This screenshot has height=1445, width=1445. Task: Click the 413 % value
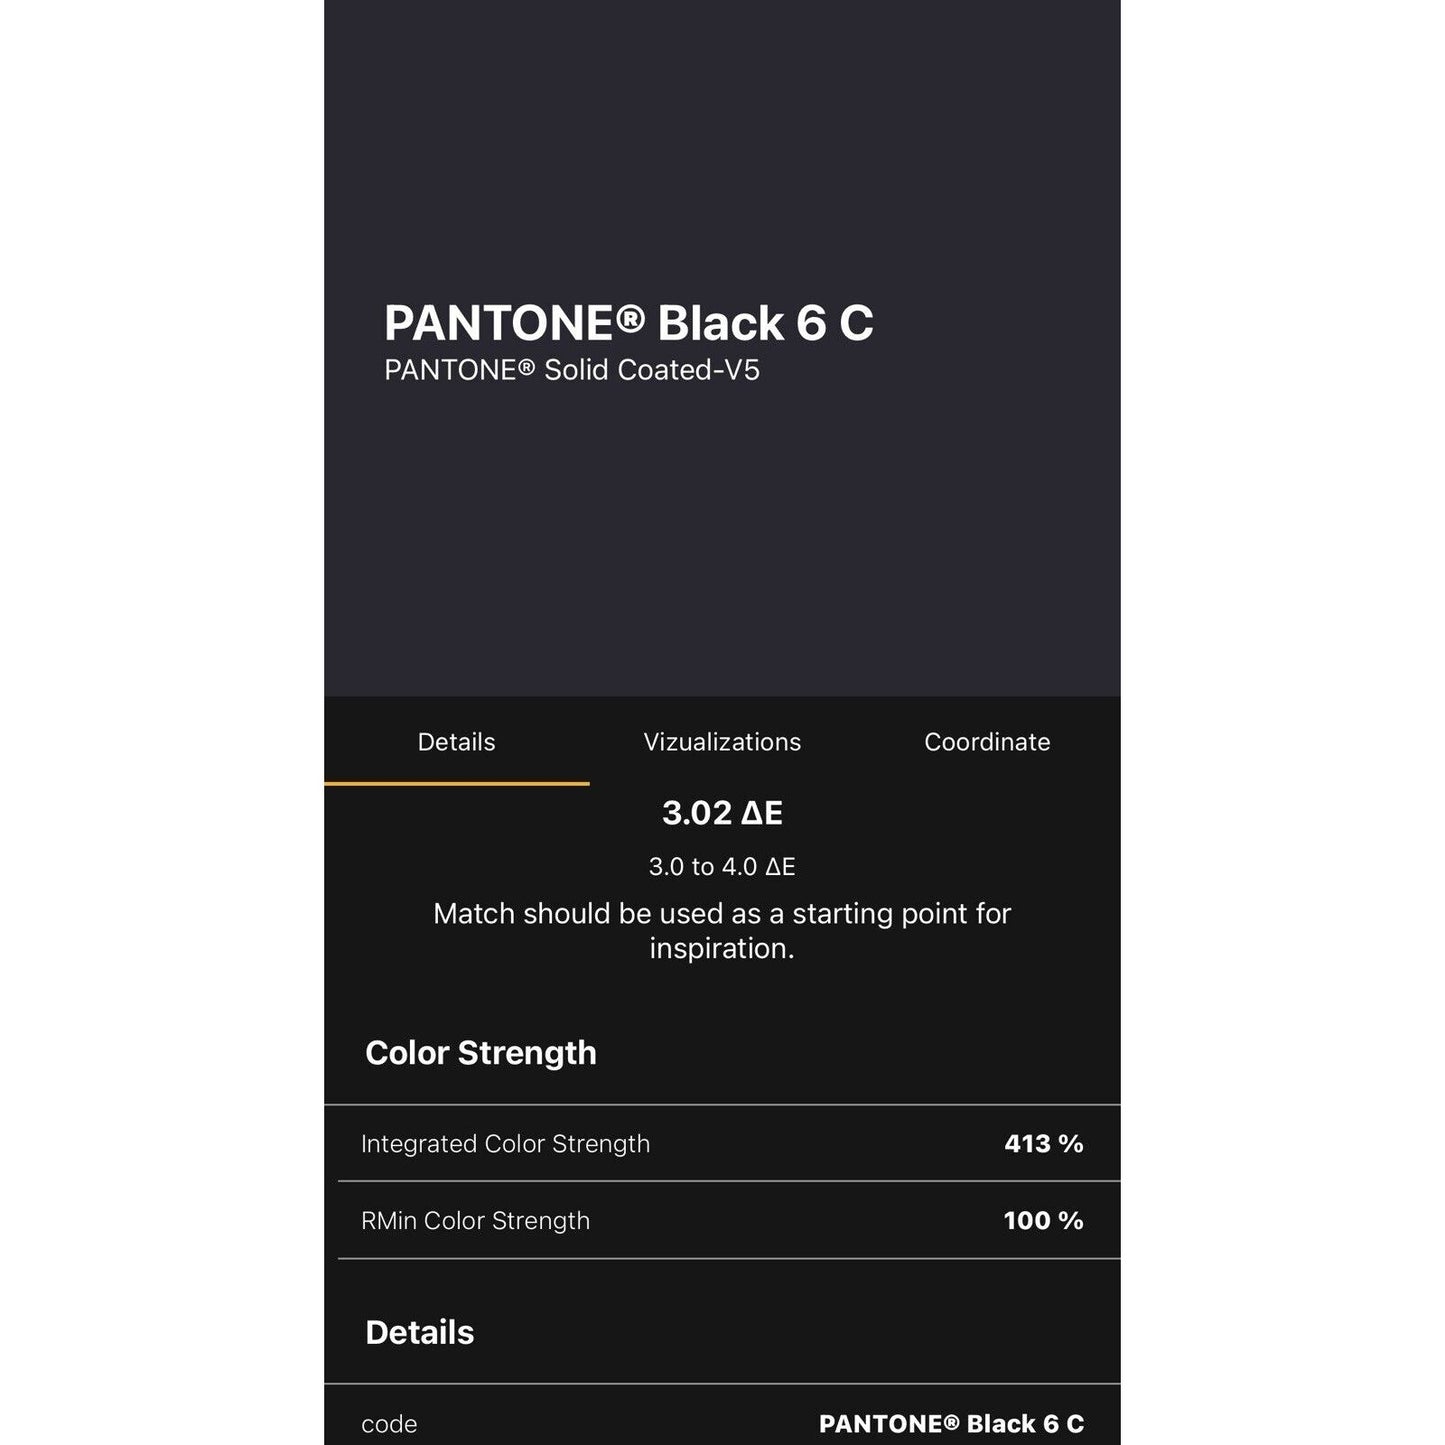[1044, 1143]
